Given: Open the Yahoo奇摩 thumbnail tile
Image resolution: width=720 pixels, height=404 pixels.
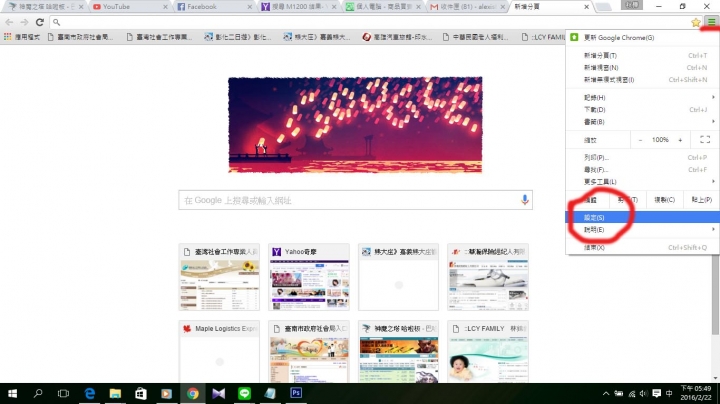Looking at the screenshot, I should point(309,277).
